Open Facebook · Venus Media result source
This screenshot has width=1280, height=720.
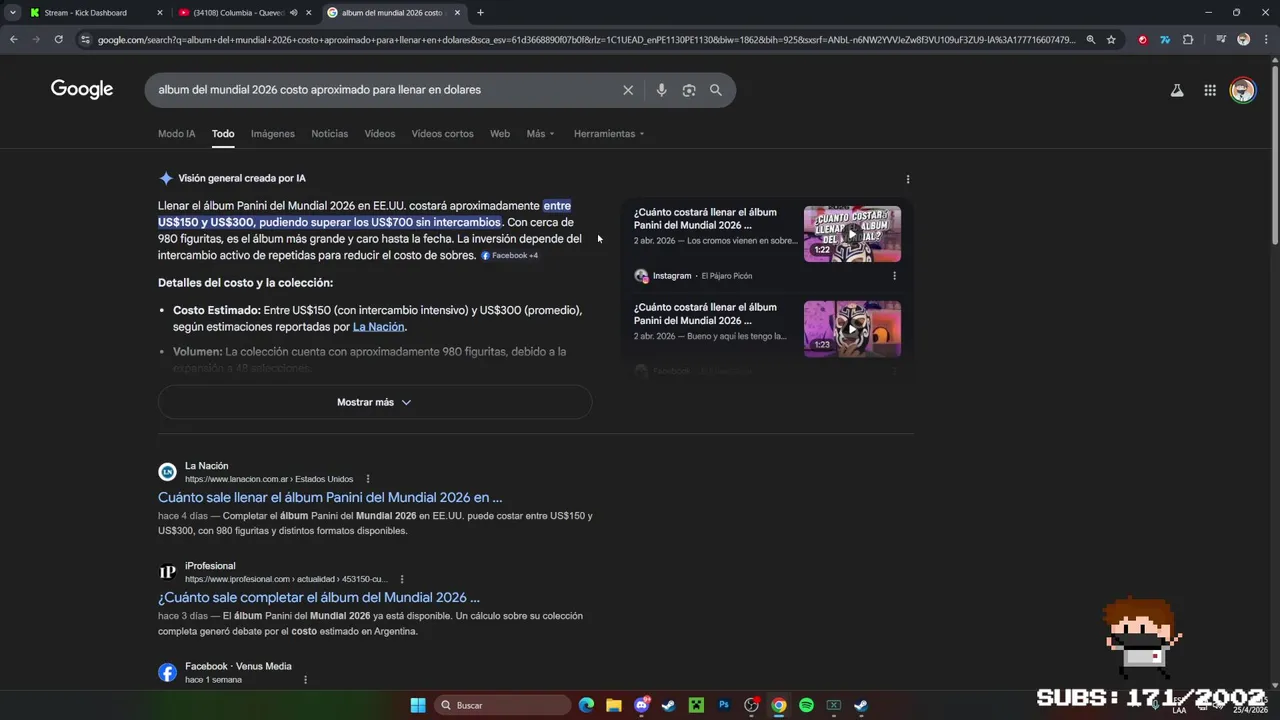[x=238, y=667]
